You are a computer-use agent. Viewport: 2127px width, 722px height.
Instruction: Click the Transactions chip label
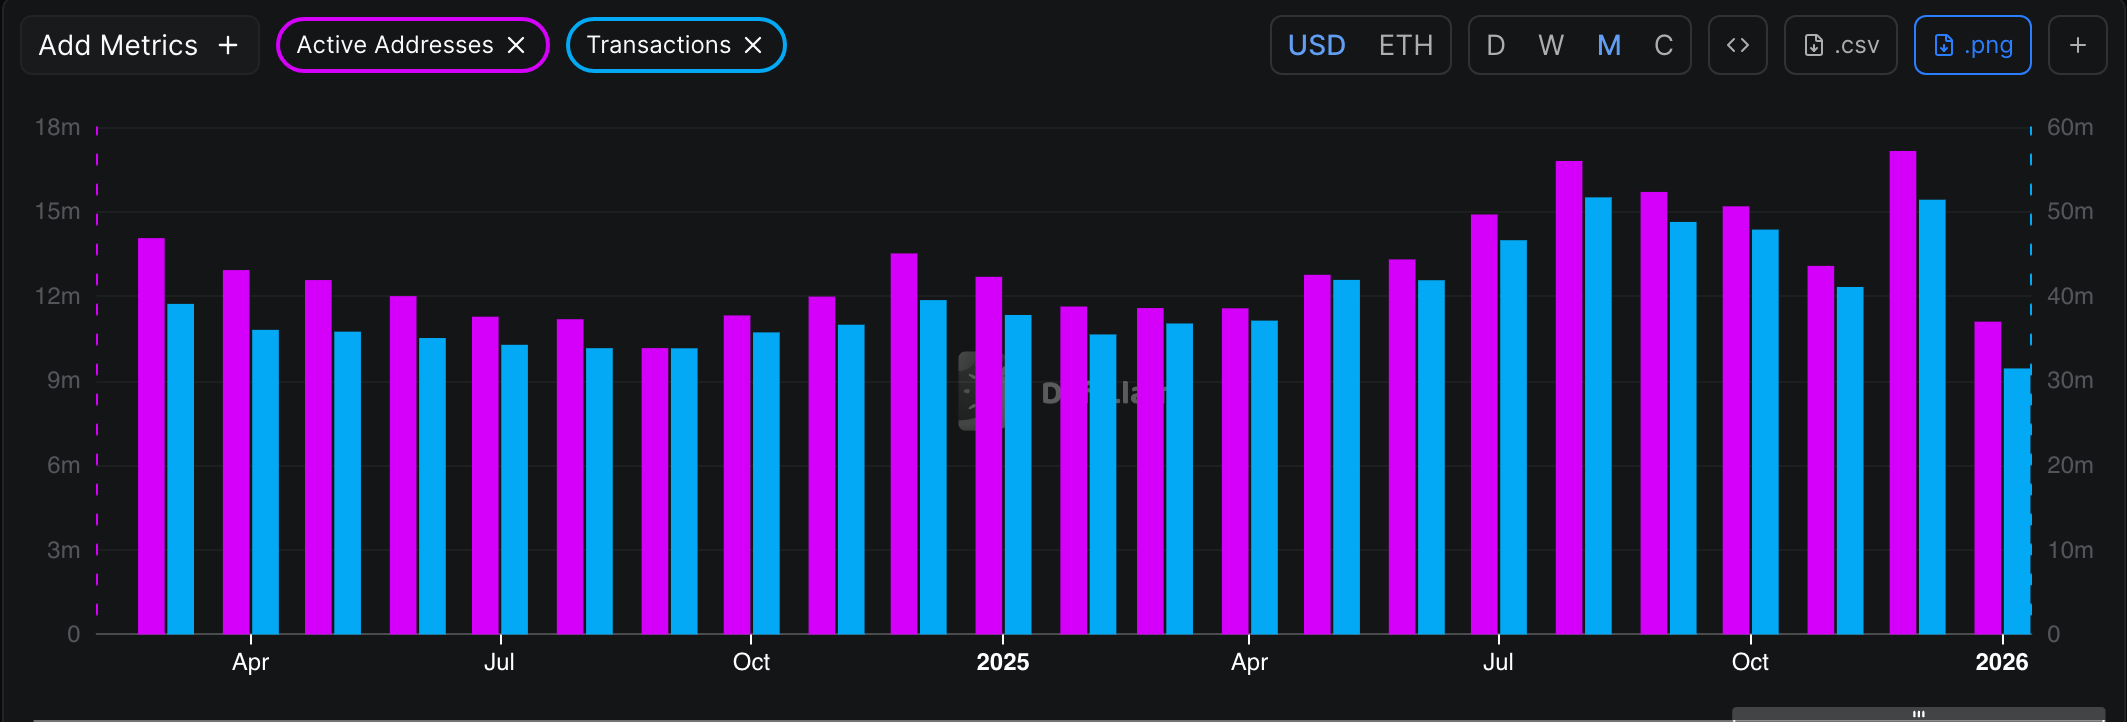(x=658, y=45)
